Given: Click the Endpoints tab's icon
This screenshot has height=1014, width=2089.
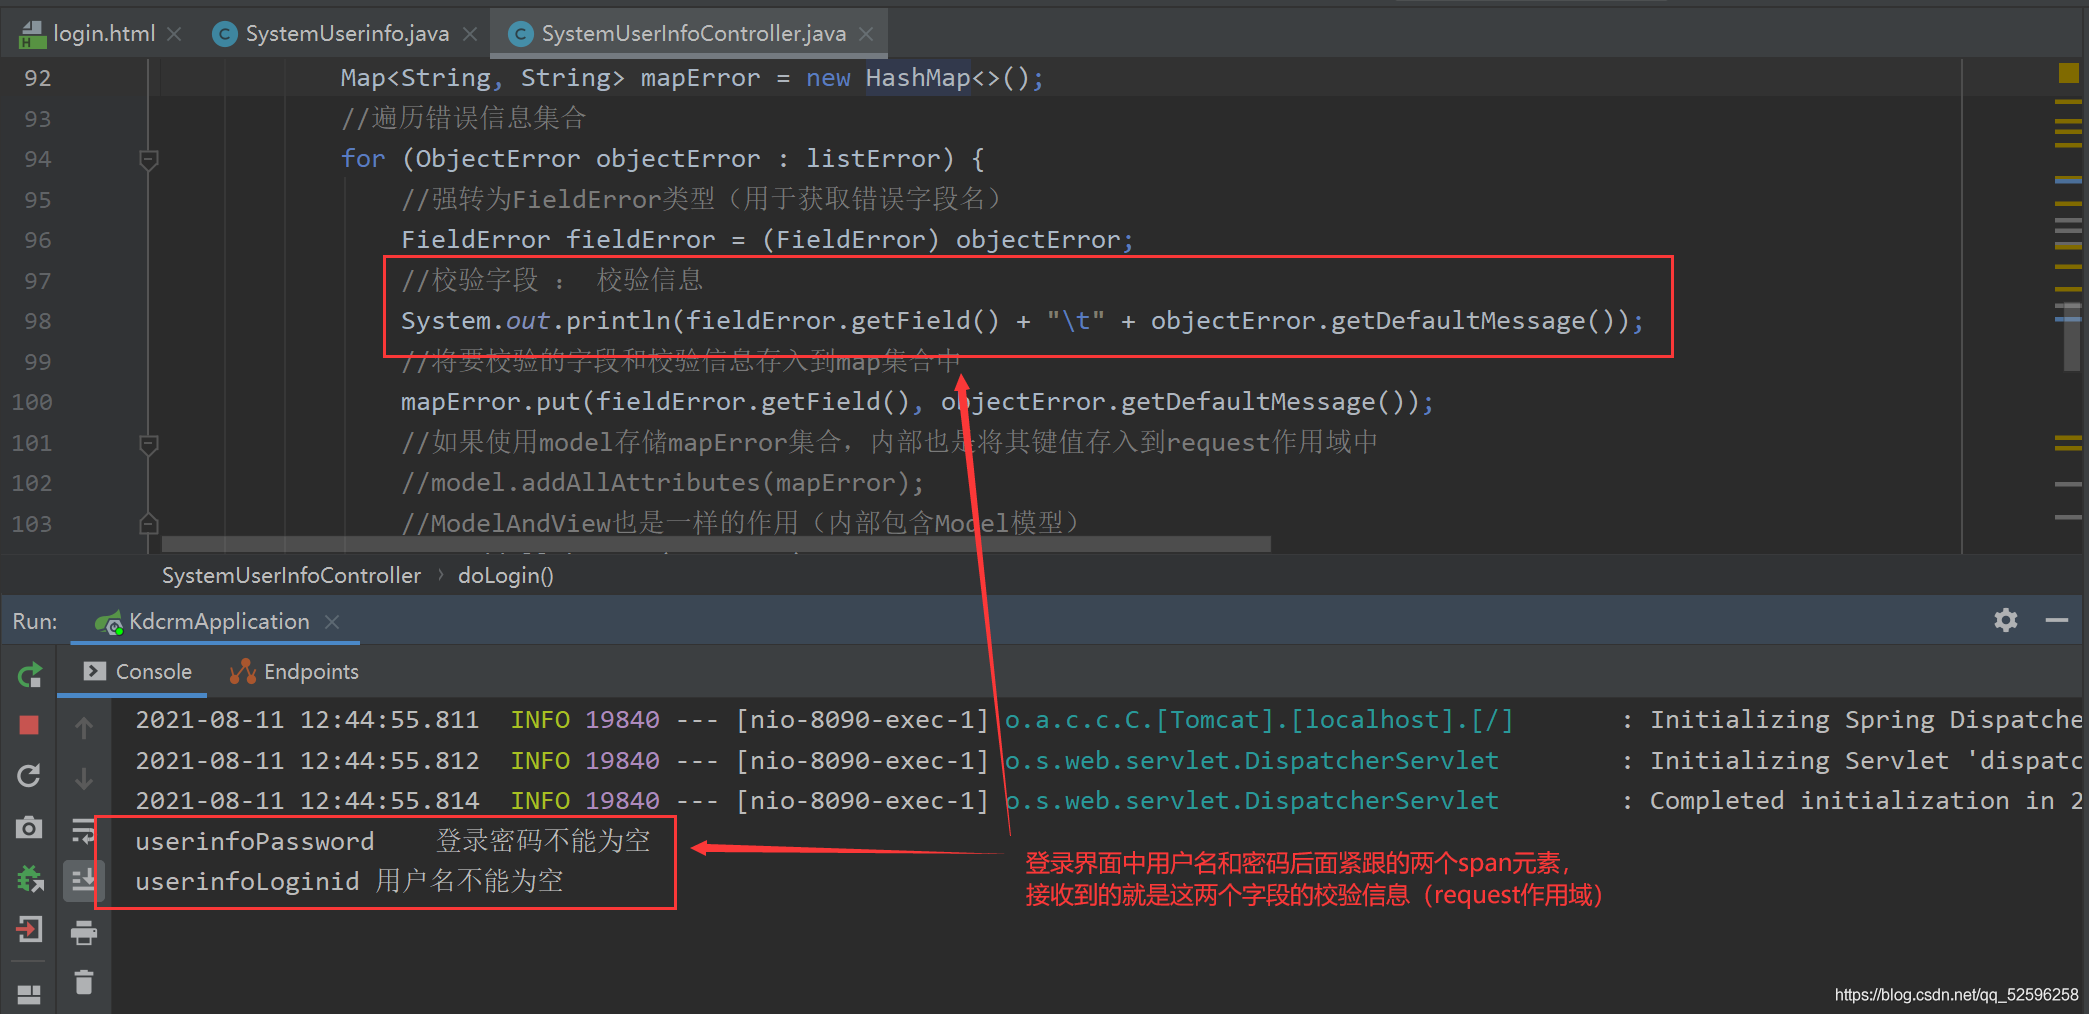Looking at the screenshot, I should click(243, 671).
